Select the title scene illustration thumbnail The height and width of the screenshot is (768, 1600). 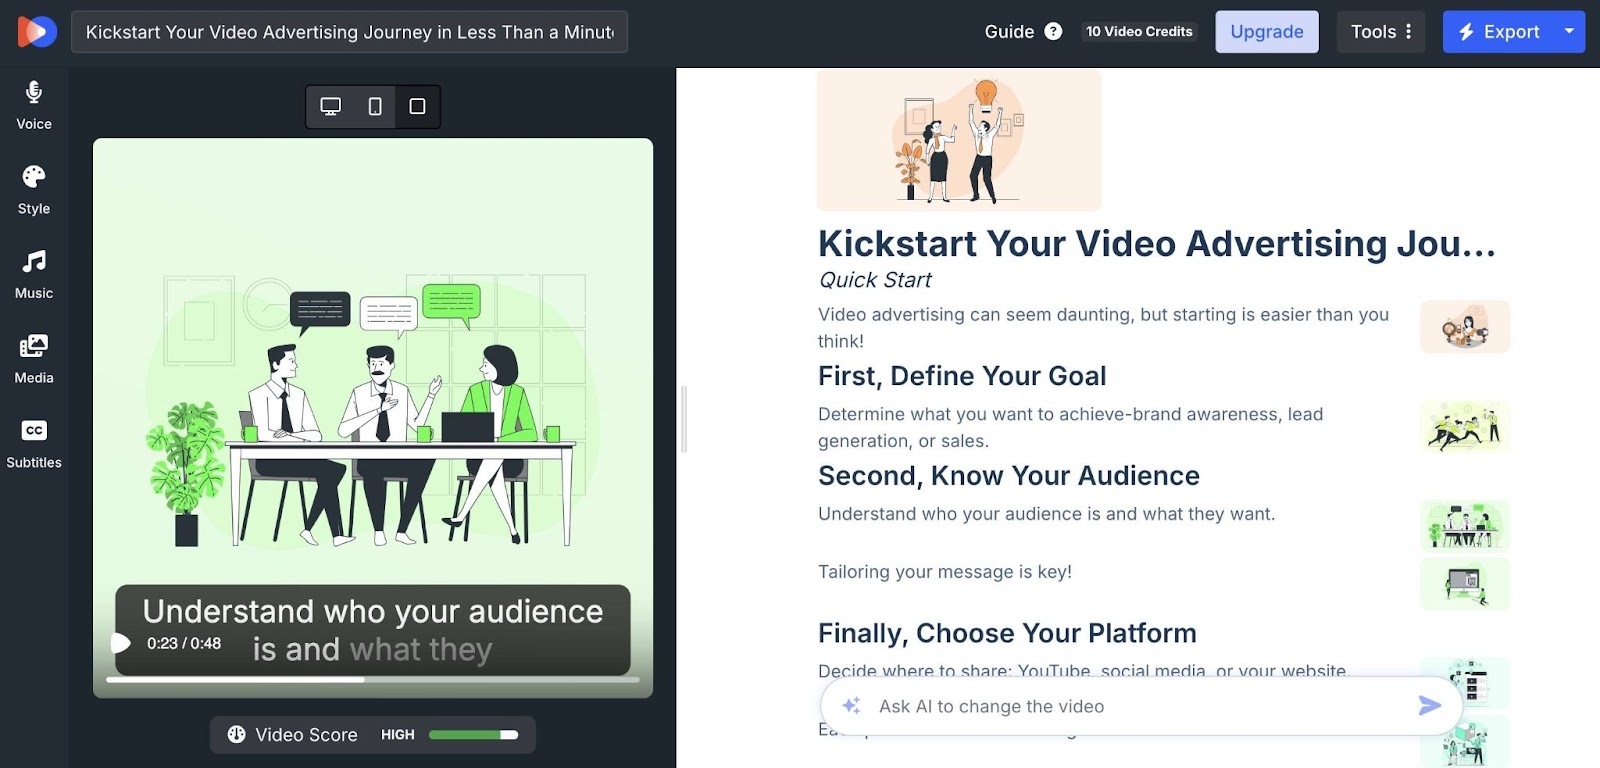959,139
